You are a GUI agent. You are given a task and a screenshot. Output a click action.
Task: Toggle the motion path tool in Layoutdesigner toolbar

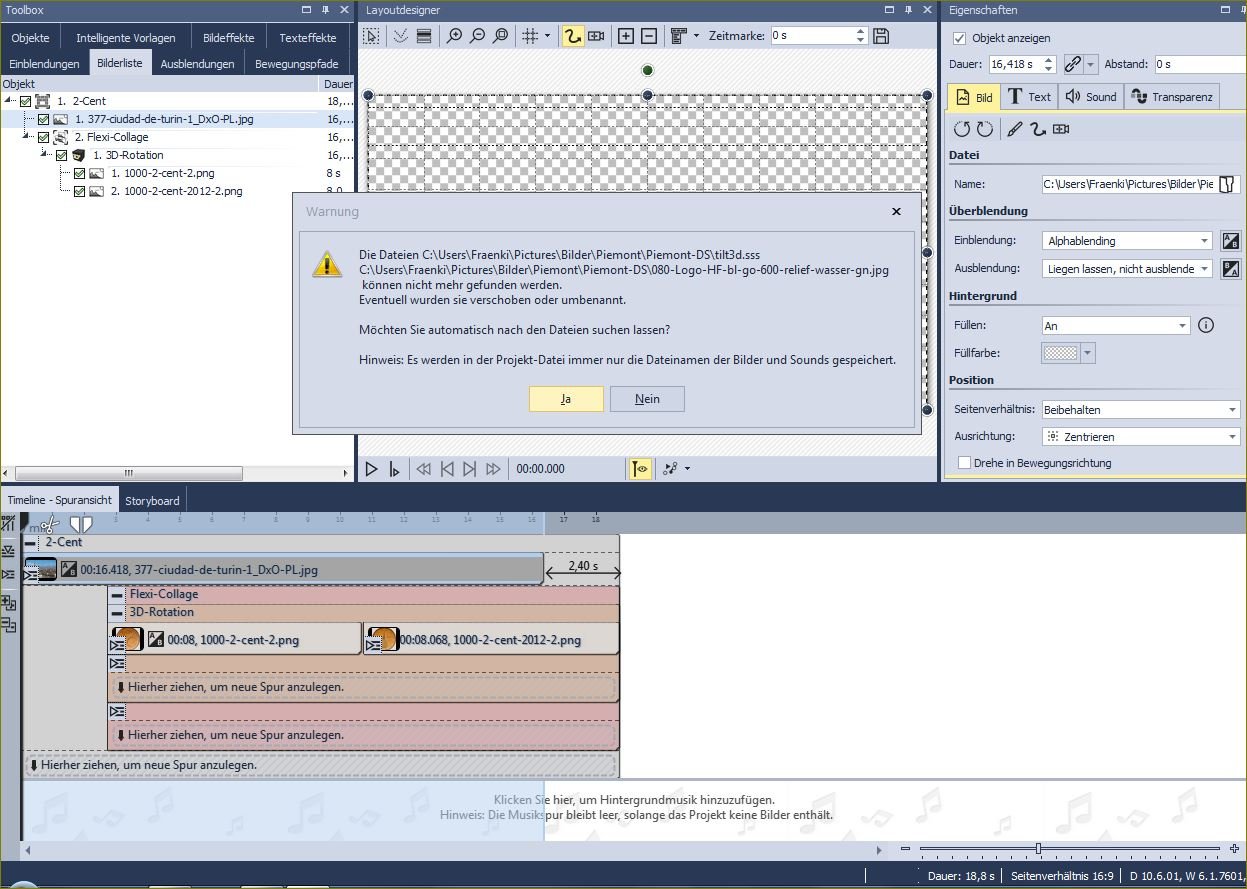pos(572,36)
